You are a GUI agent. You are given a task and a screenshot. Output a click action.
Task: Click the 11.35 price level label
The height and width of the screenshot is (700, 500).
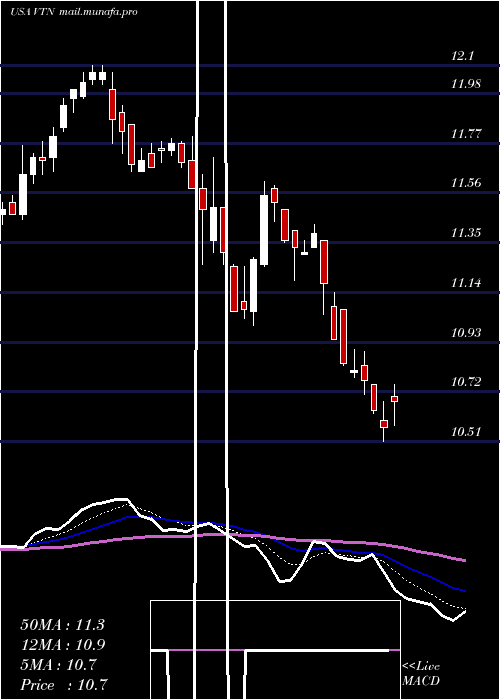[x=466, y=233]
